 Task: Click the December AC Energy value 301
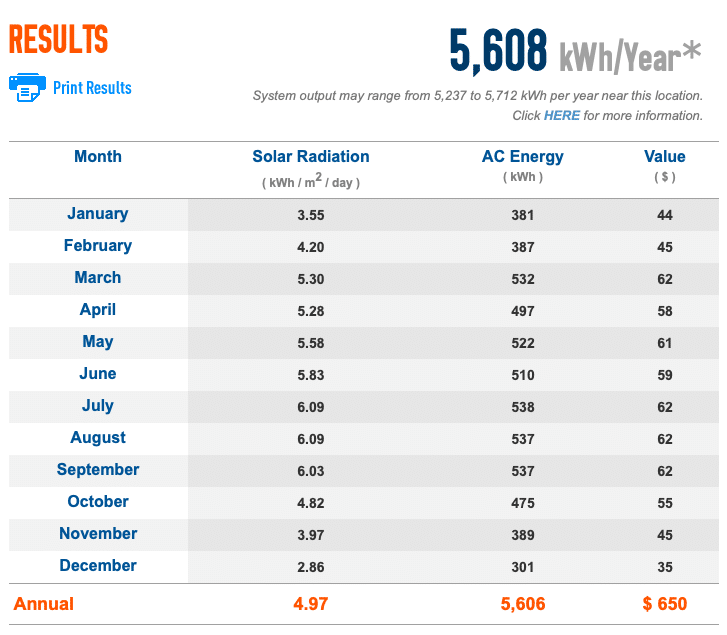(522, 566)
